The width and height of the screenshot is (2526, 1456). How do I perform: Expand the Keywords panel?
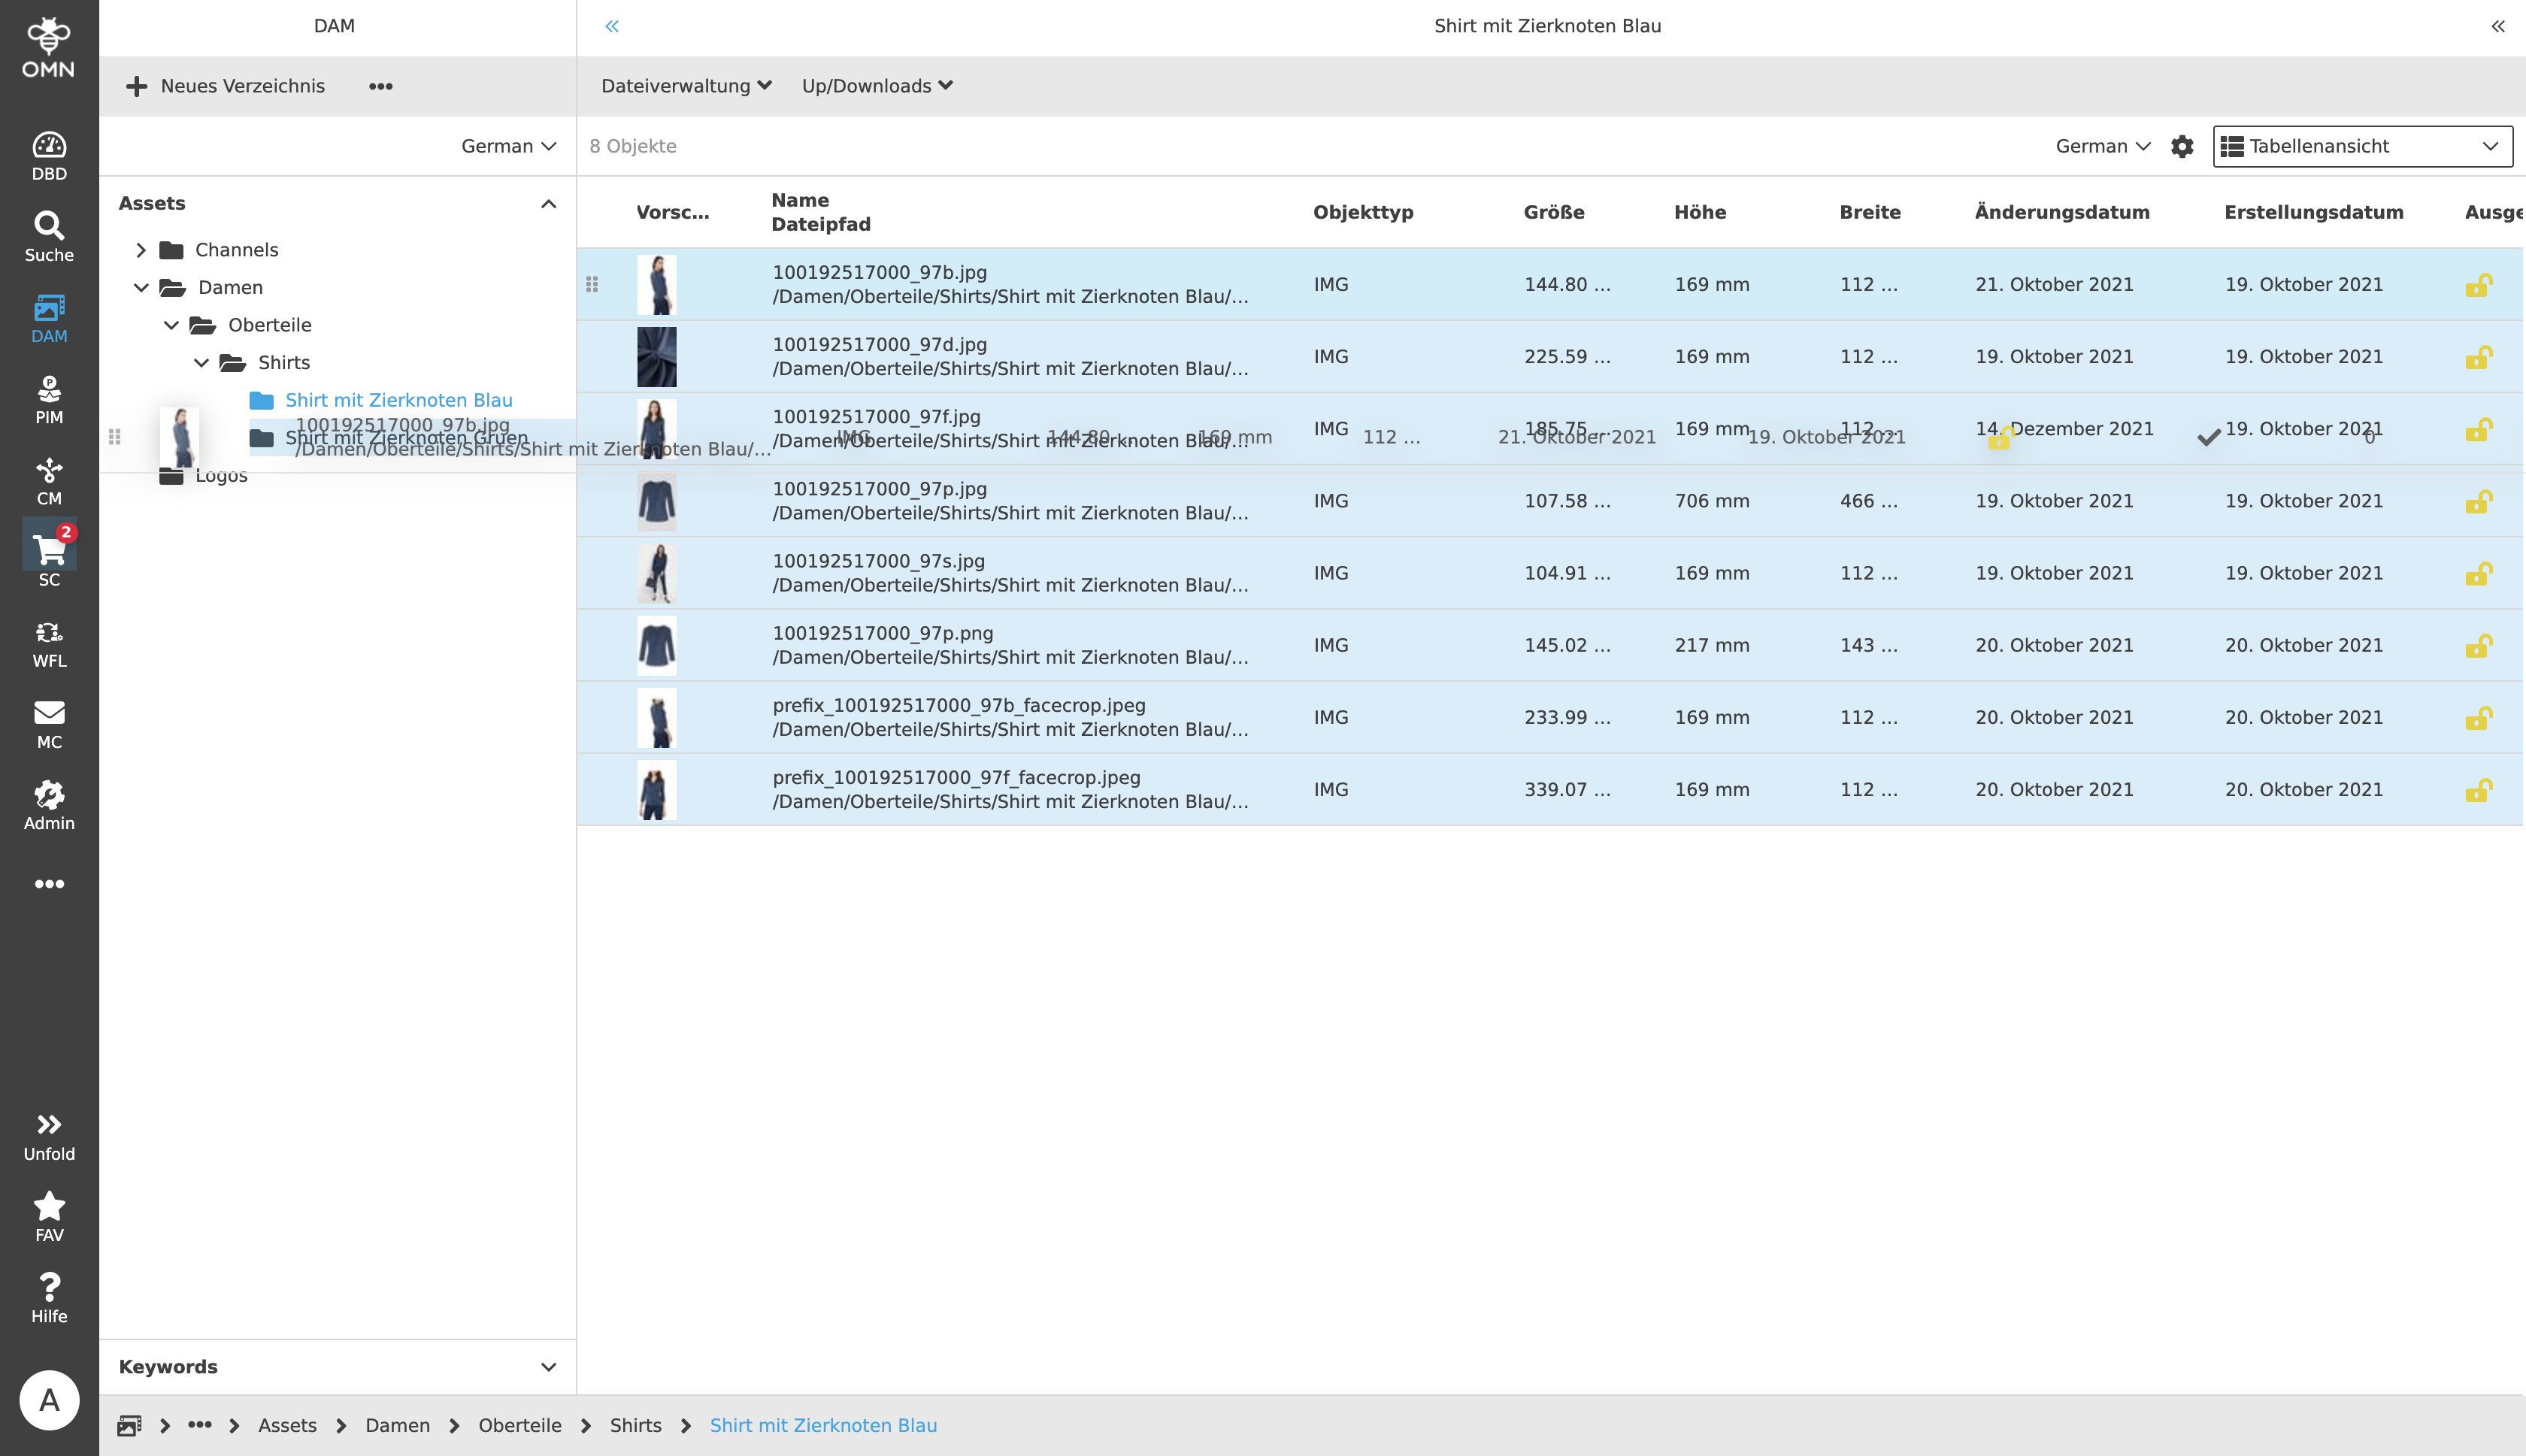point(547,1367)
